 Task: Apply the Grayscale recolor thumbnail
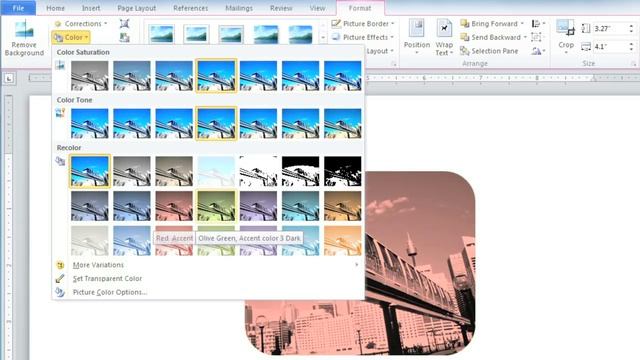(x=132, y=171)
